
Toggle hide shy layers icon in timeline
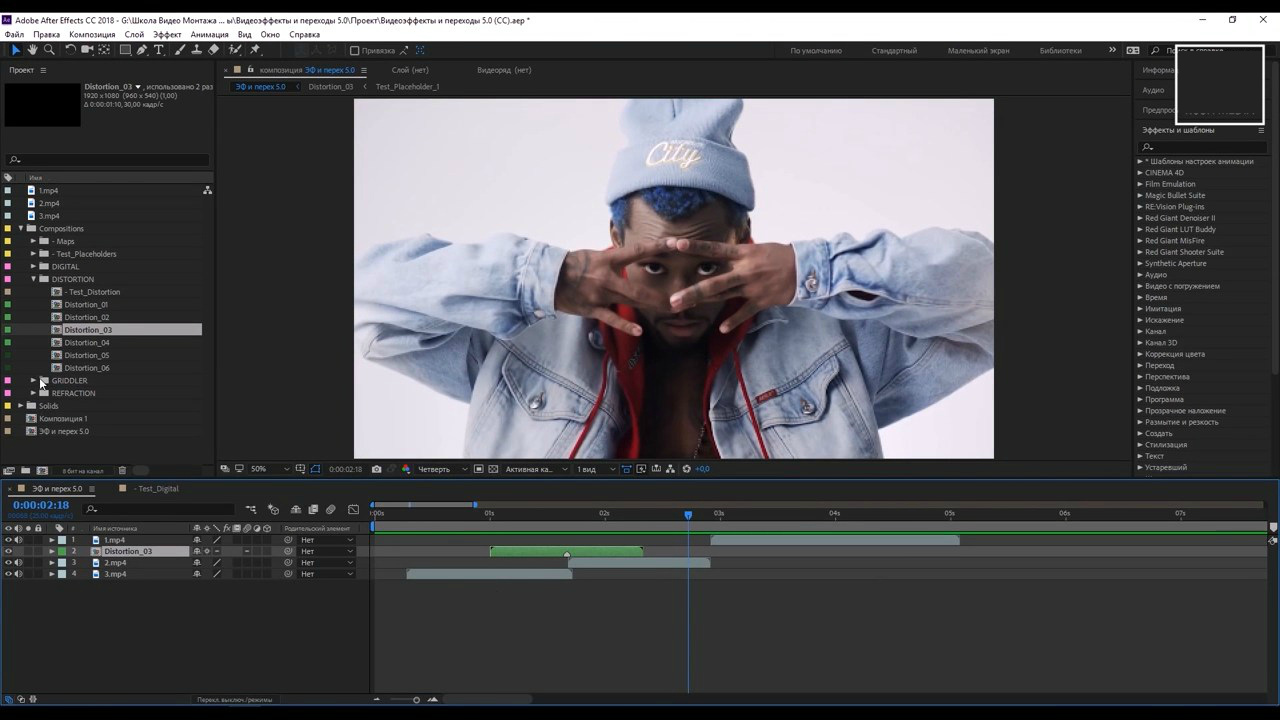coord(295,510)
